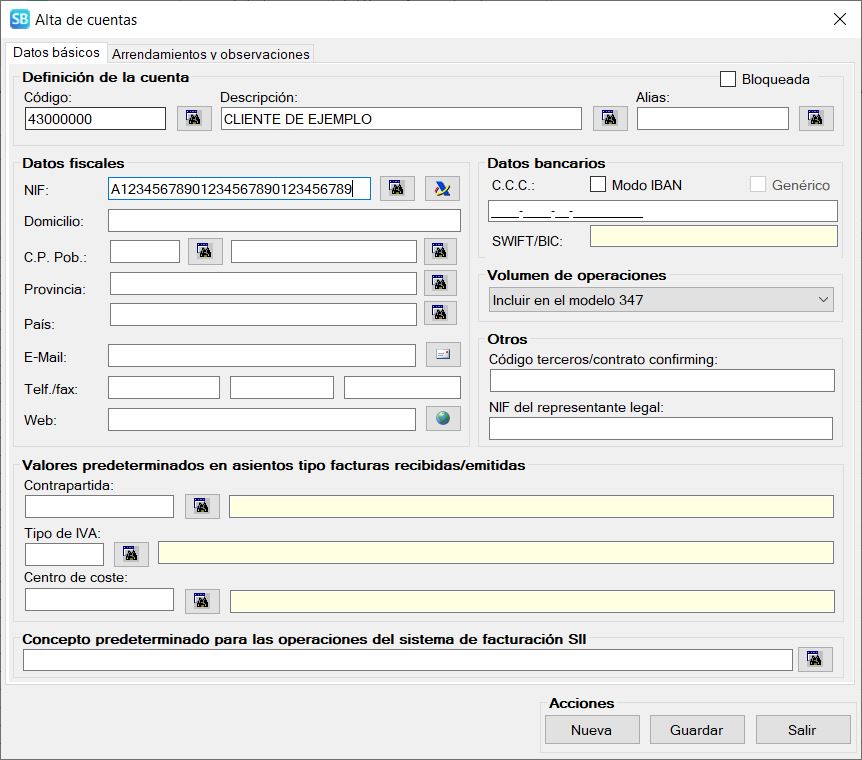
Task: Click the Nueva button
Action: click(591, 730)
